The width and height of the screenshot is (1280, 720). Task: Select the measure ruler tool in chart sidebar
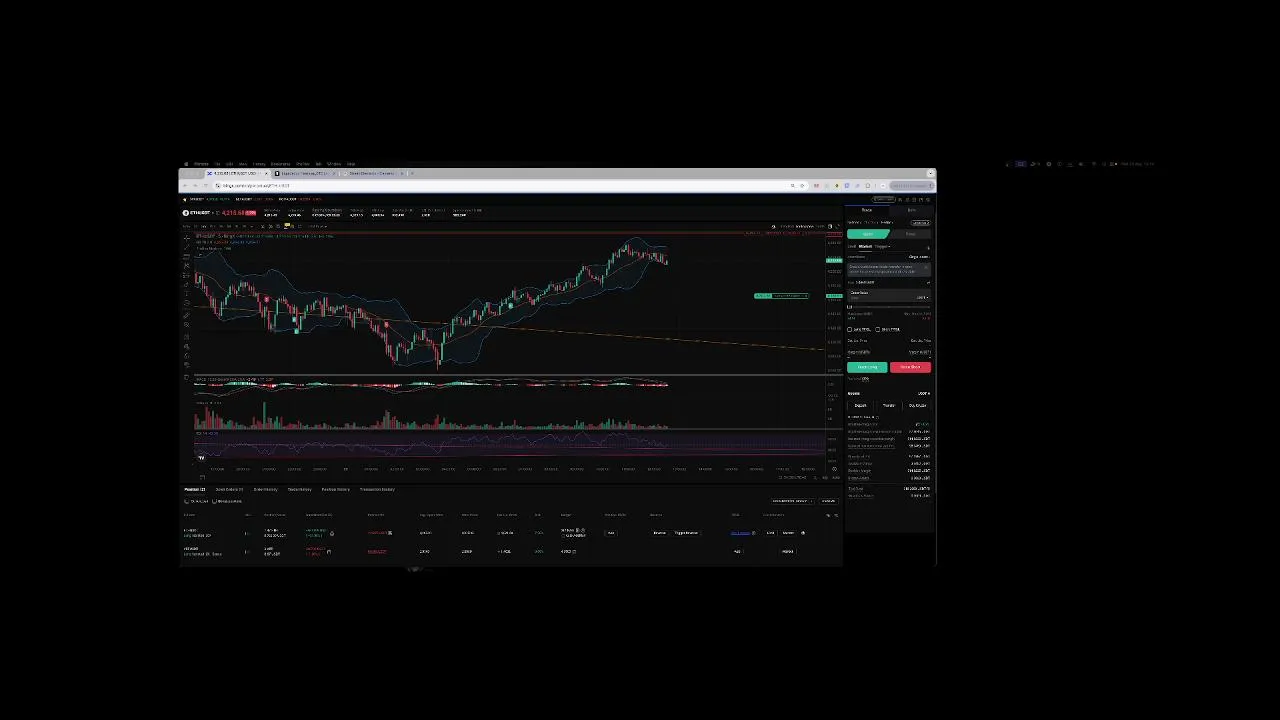(187, 316)
